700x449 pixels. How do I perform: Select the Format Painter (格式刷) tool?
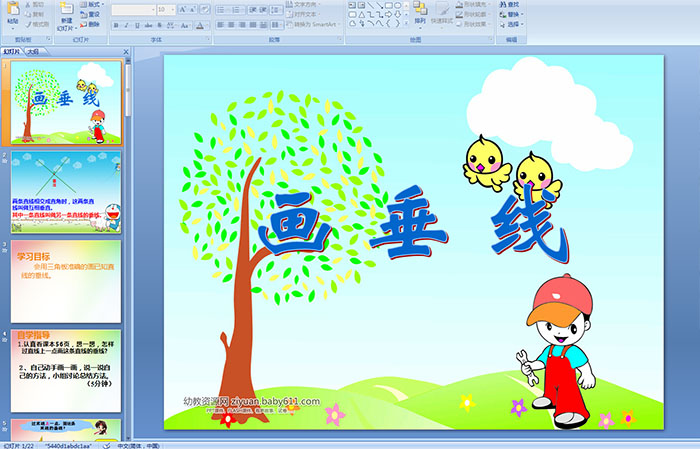coord(38,25)
